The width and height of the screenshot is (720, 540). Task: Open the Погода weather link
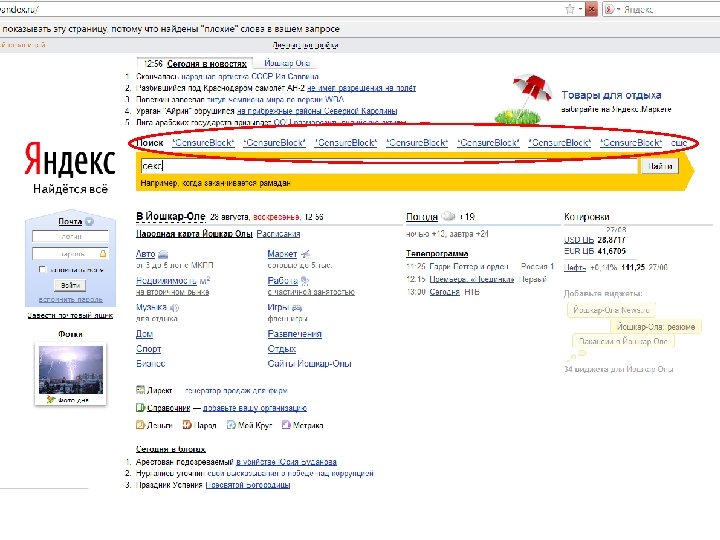(422, 217)
